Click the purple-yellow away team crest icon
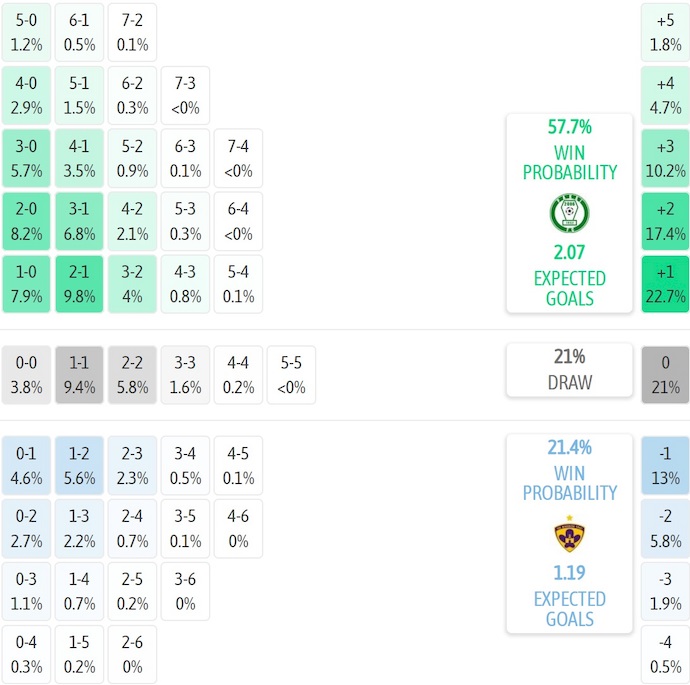 [569, 535]
